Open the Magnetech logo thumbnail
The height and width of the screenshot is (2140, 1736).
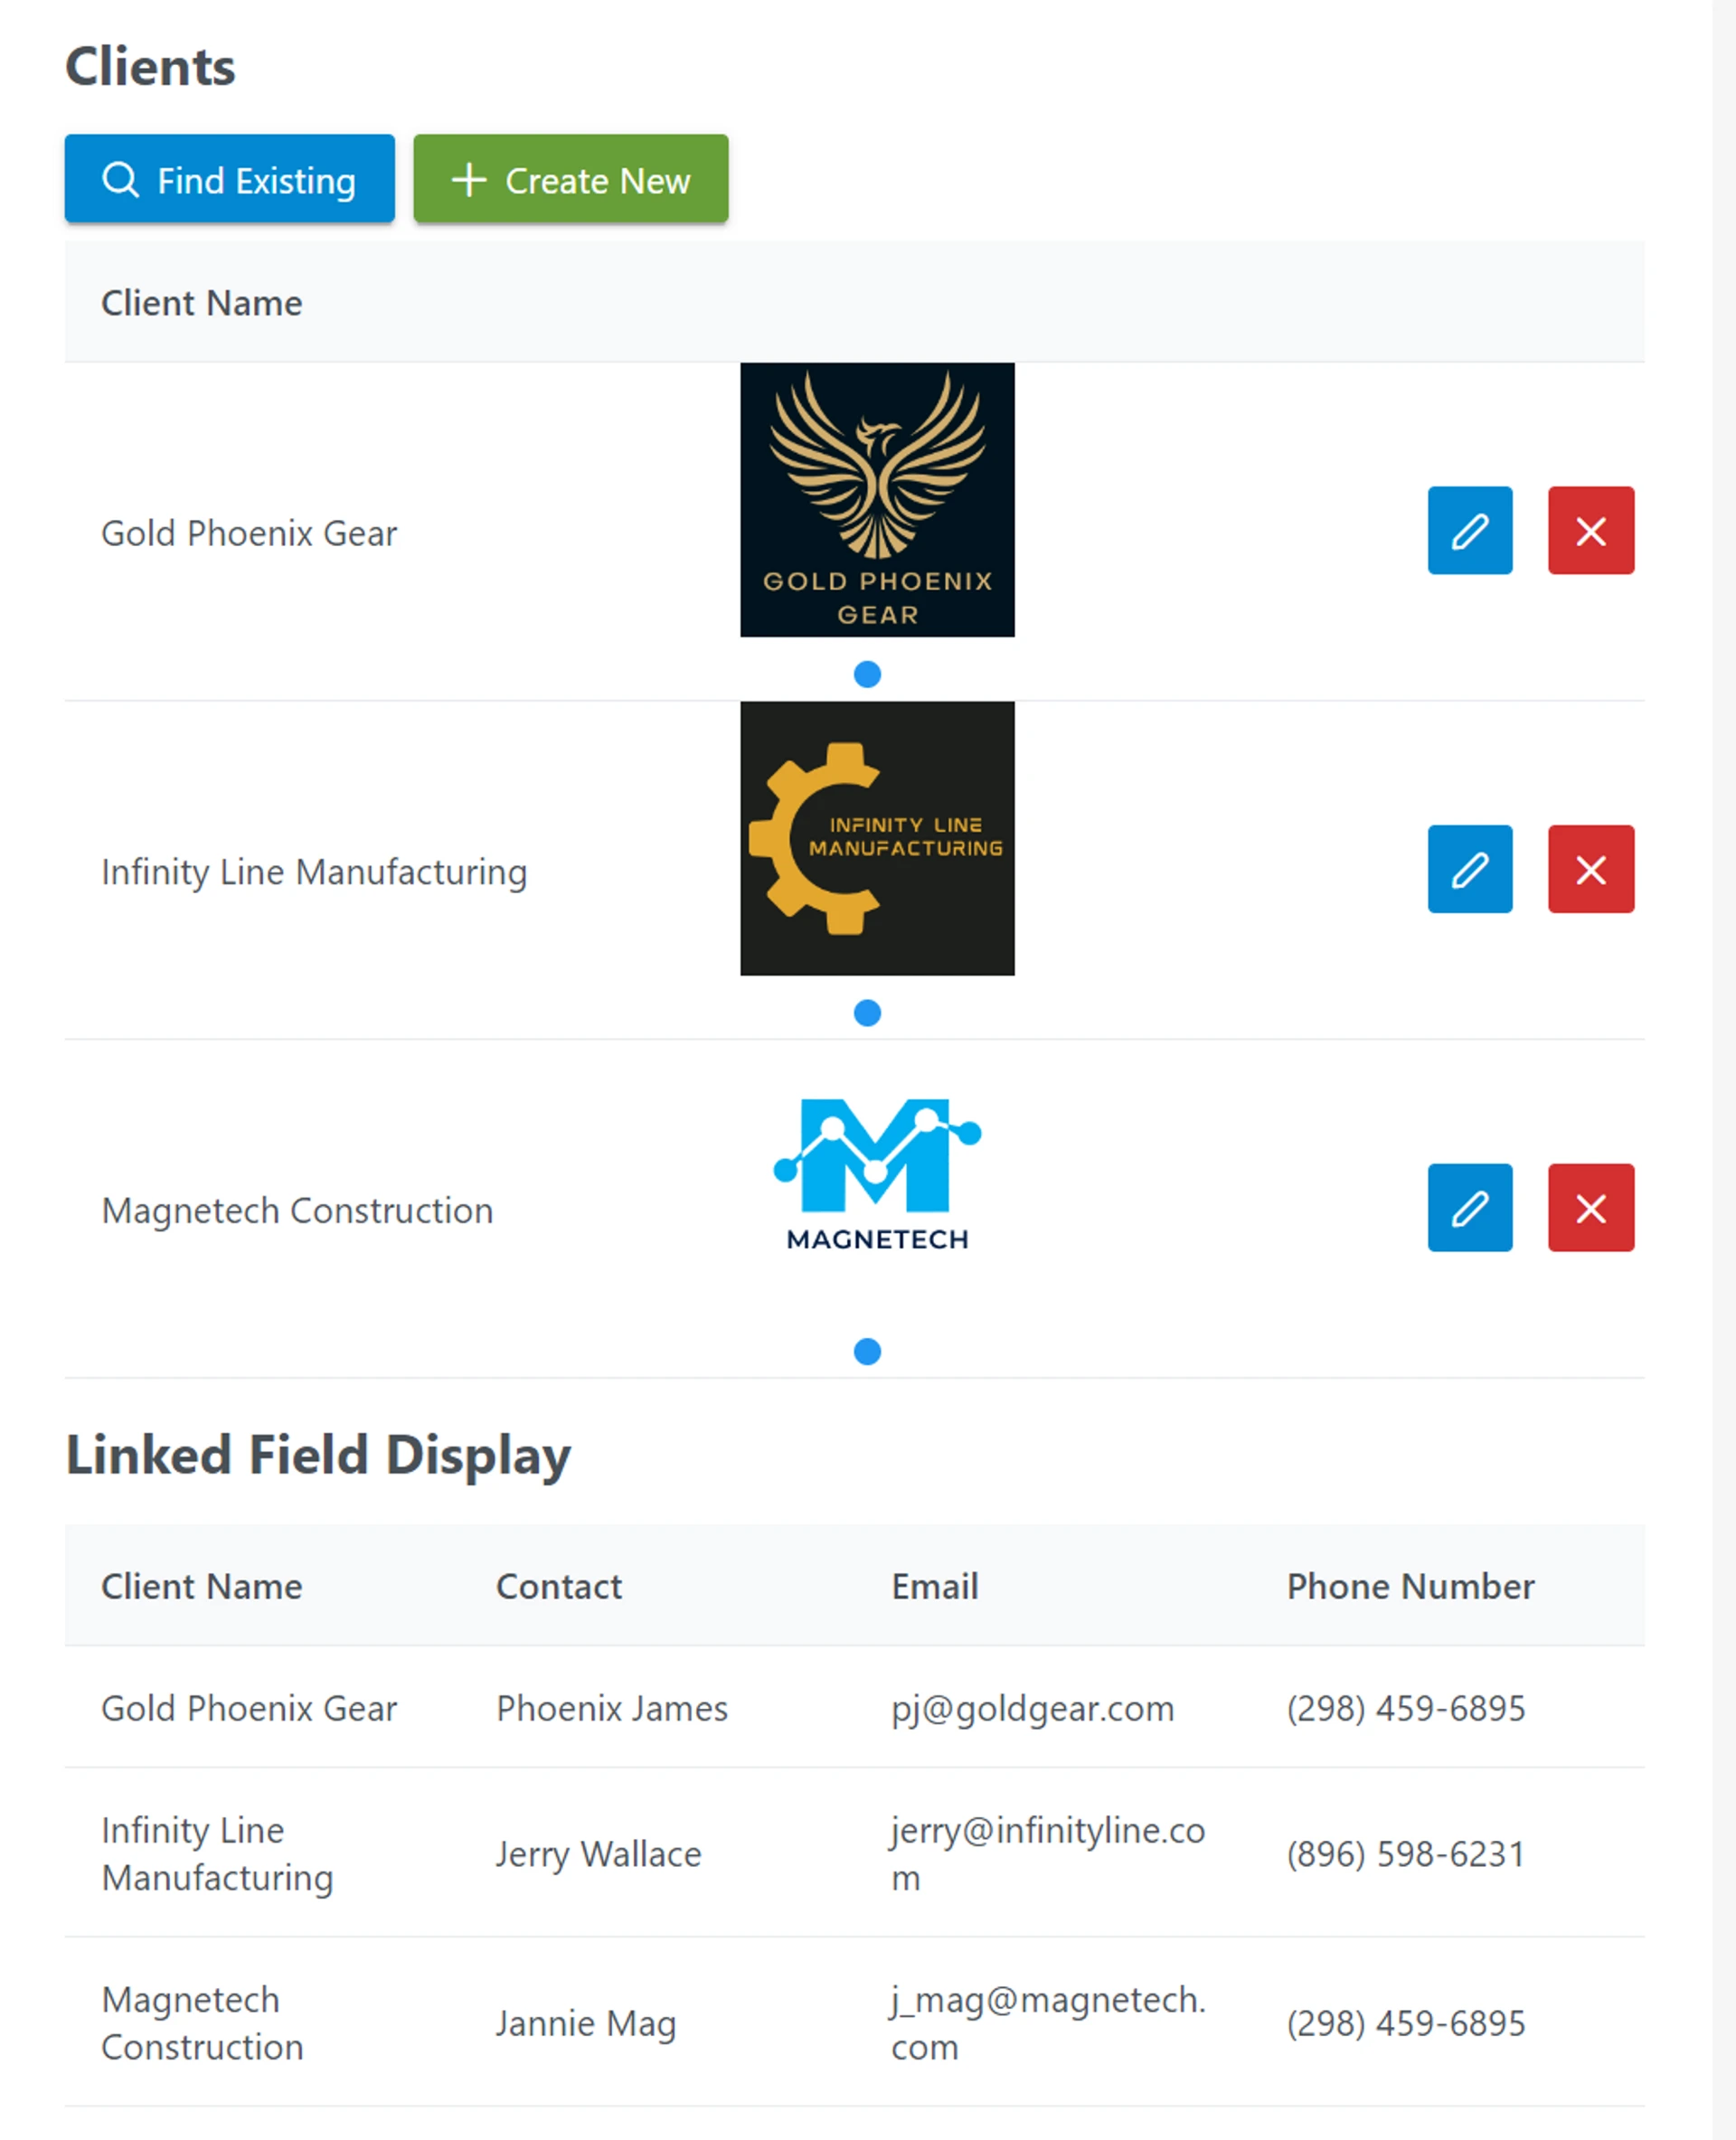(877, 1176)
